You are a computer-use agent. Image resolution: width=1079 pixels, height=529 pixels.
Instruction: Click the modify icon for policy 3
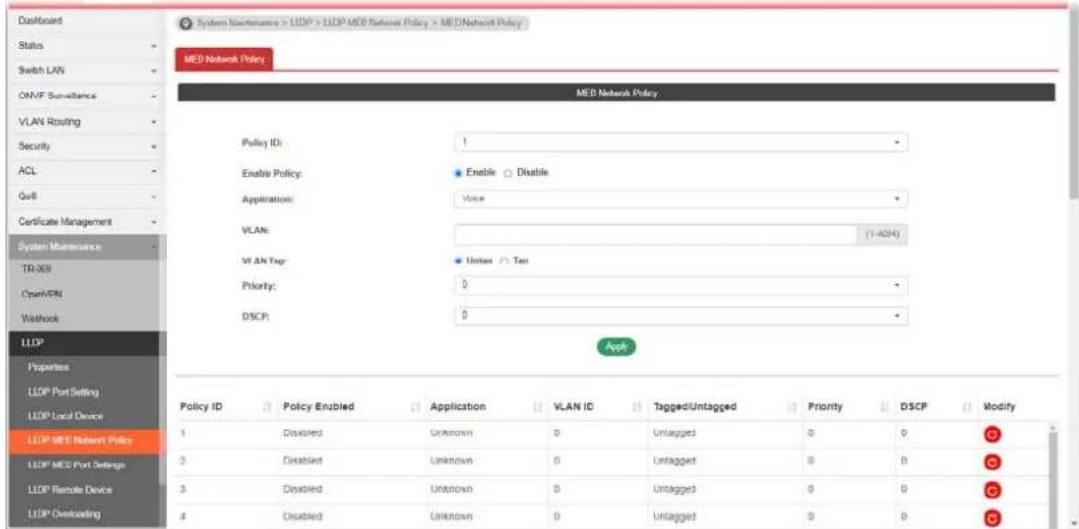pos(993,489)
